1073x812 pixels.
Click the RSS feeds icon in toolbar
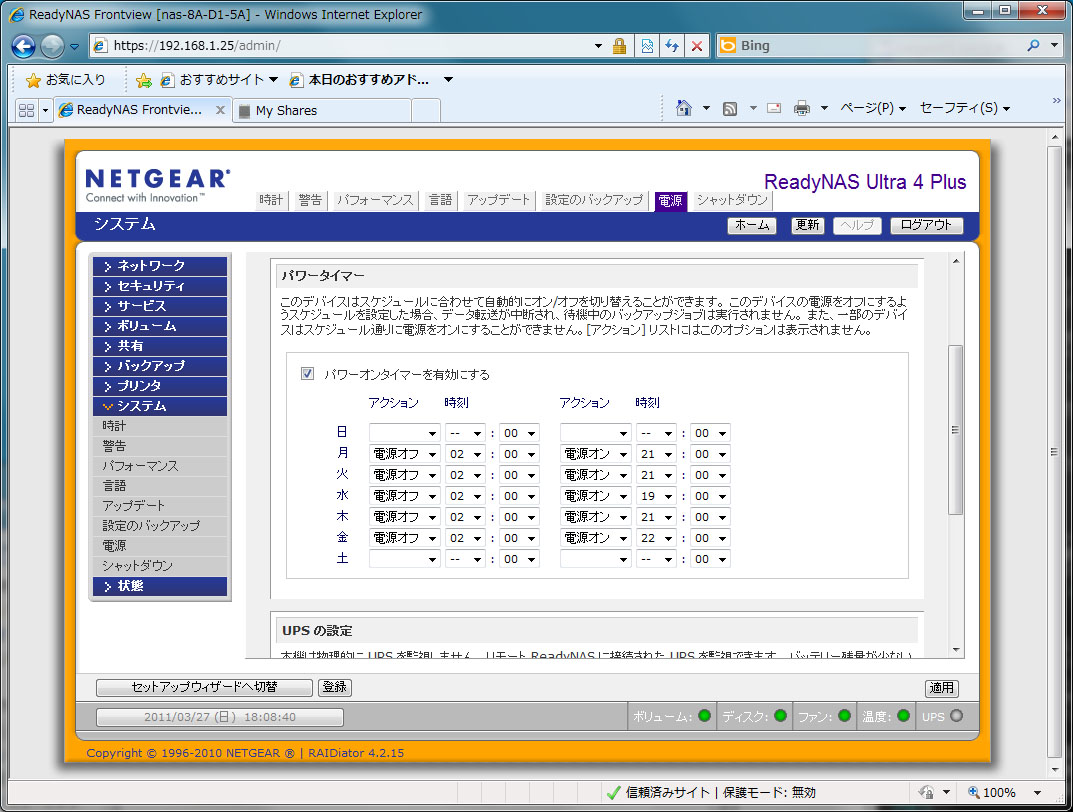tap(730, 108)
